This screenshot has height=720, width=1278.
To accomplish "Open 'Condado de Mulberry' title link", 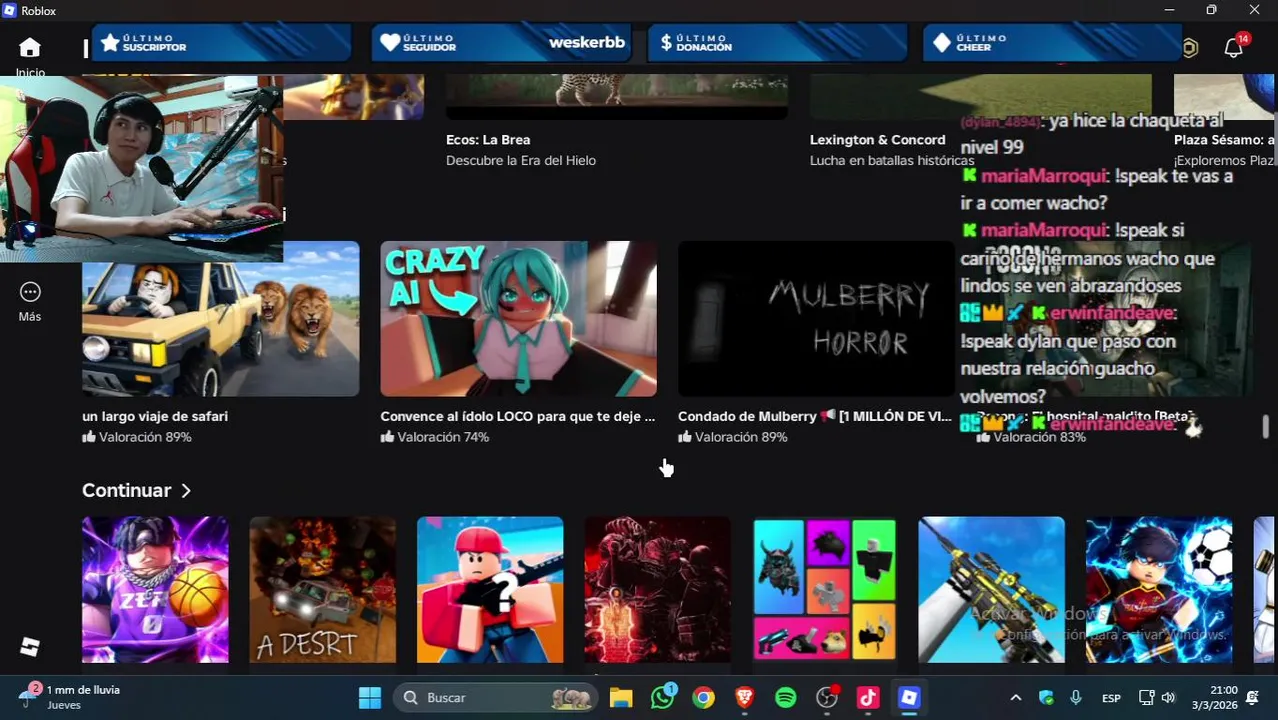I will pos(815,416).
